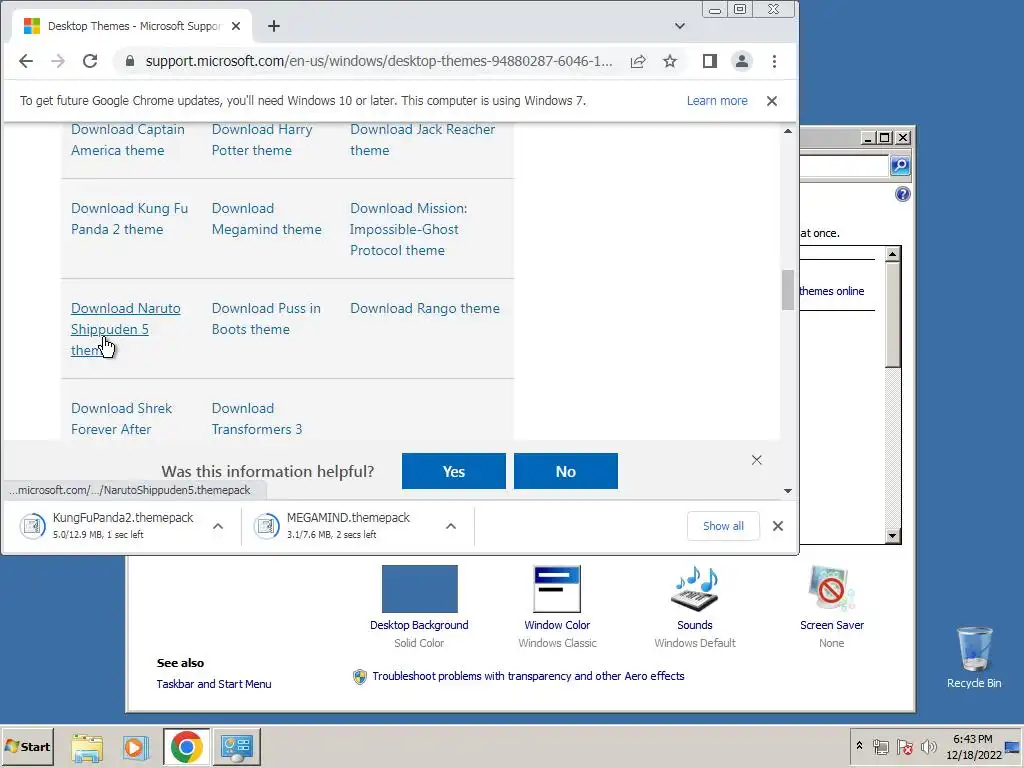Open the themes online link in Personalization
This screenshot has height=768, width=1024.
[831, 291]
